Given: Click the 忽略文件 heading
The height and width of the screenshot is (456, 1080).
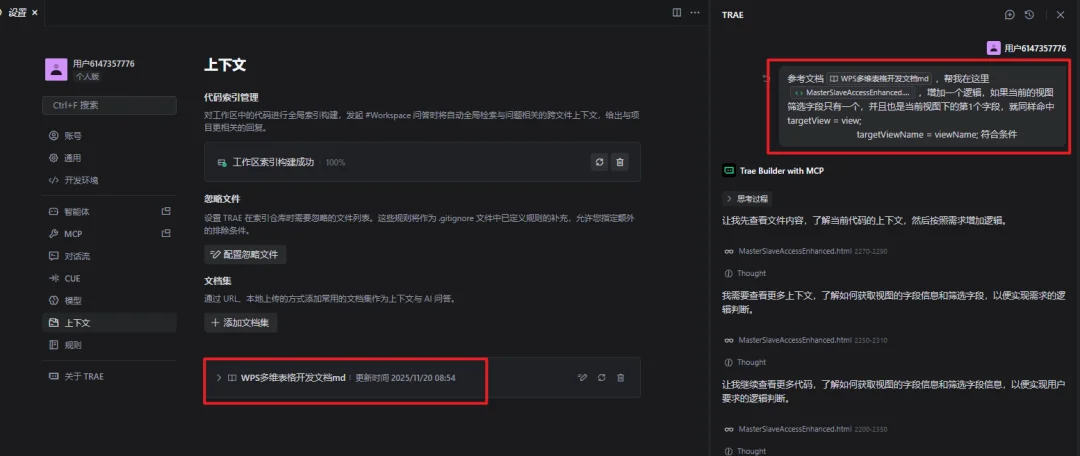Looking at the screenshot, I should 222,198.
